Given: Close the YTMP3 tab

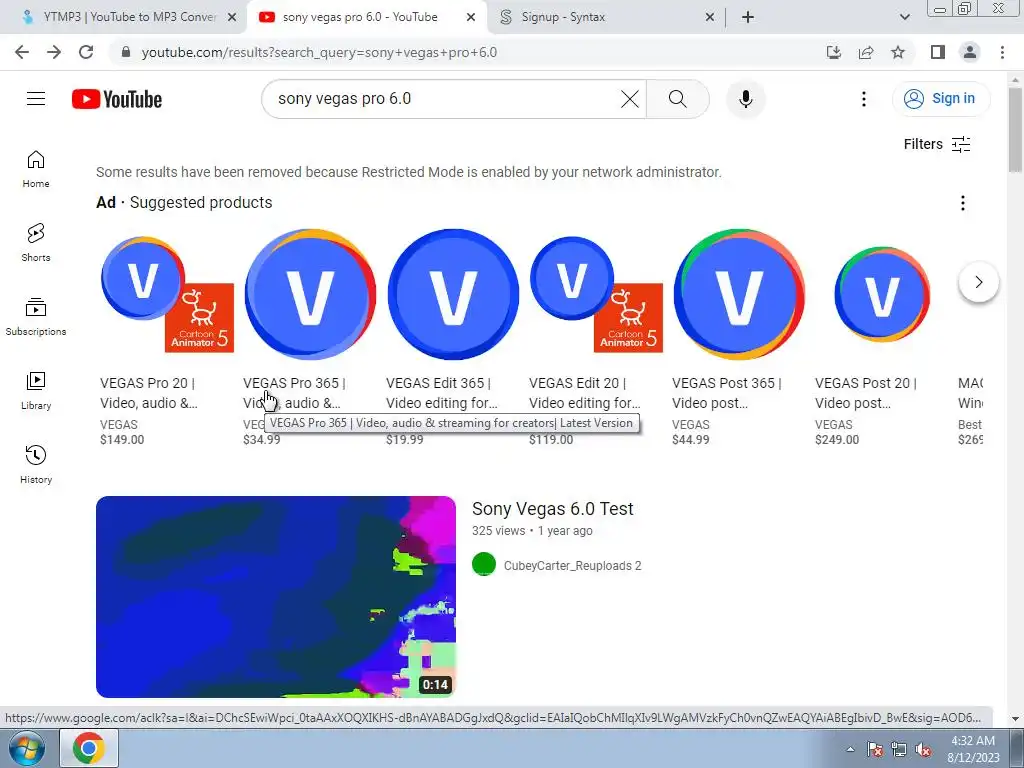Looking at the screenshot, I should pyautogui.click(x=232, y=18).
